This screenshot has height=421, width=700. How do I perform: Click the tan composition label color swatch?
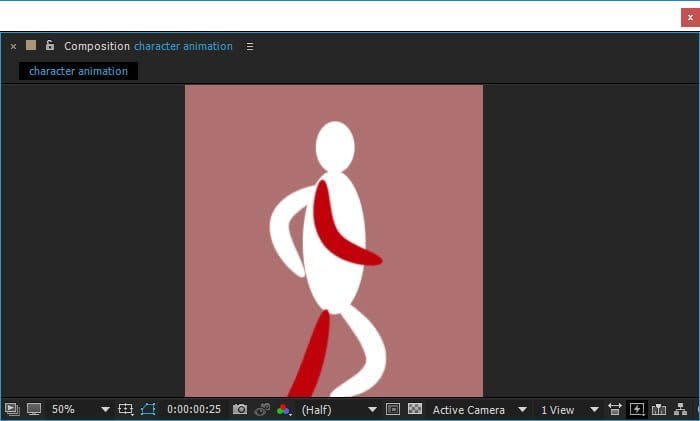click(31, 45)
